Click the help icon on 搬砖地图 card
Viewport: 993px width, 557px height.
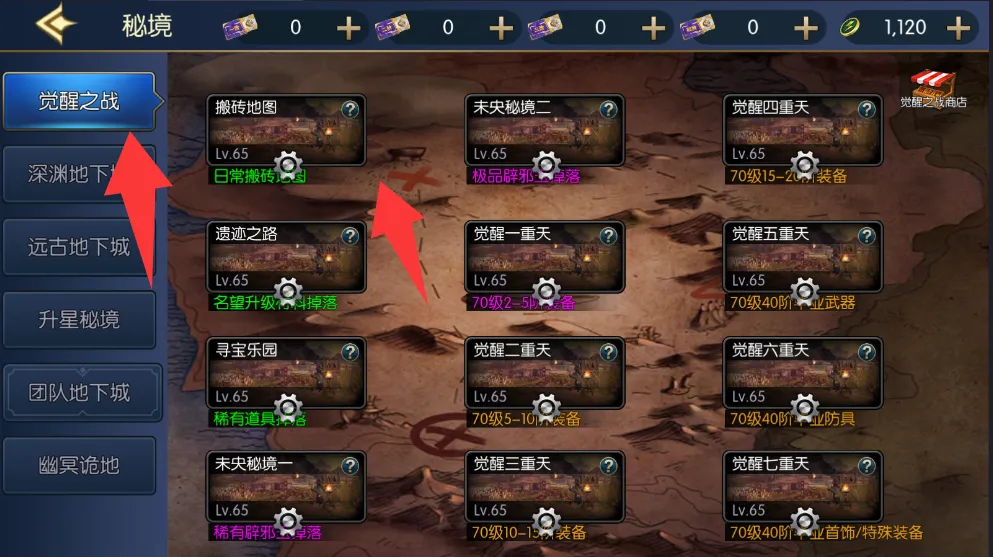pos(350,110)
